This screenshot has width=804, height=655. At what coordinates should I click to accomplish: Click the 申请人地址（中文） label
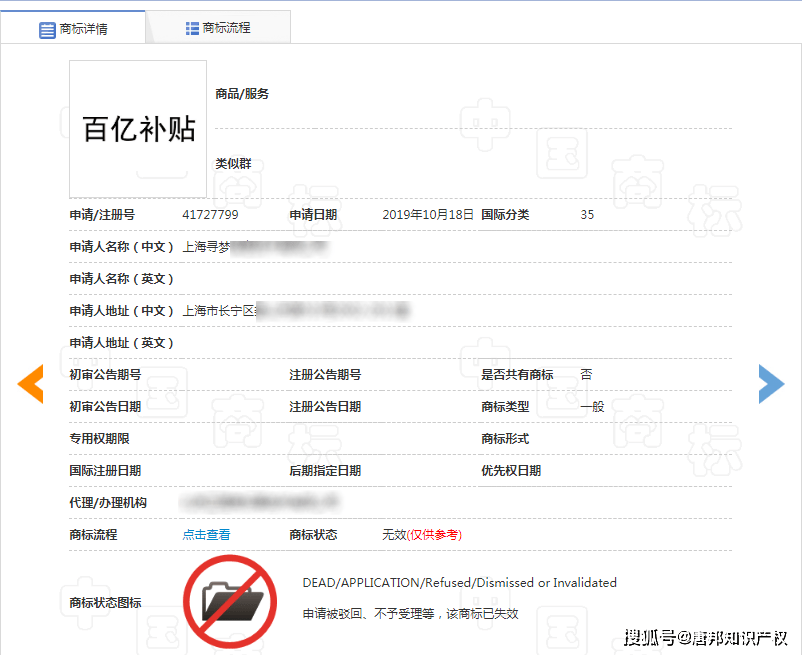point(122,311)
